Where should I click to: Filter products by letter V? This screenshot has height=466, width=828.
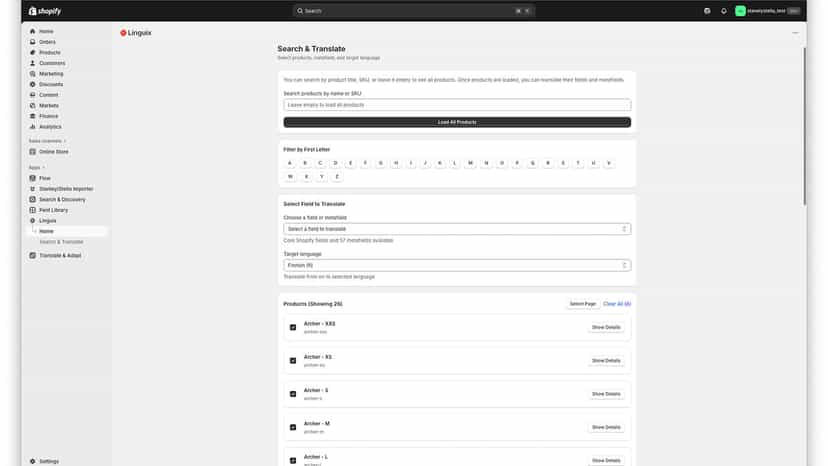pos(609,163)
